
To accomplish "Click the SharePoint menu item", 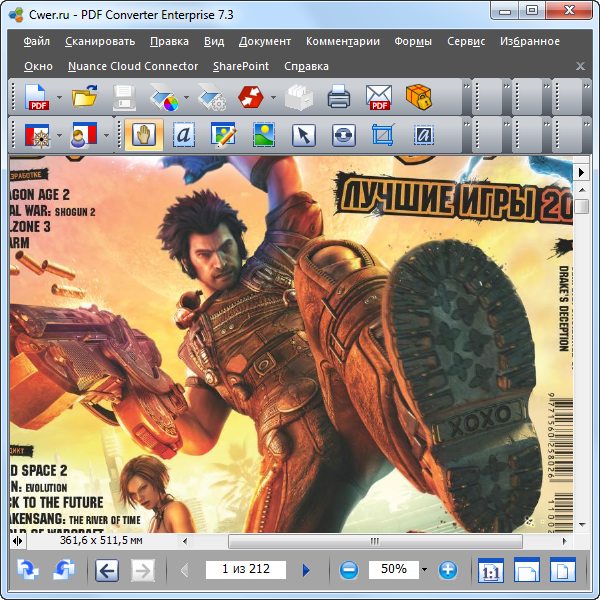I will pyautogui.click(x=241, y=66).
